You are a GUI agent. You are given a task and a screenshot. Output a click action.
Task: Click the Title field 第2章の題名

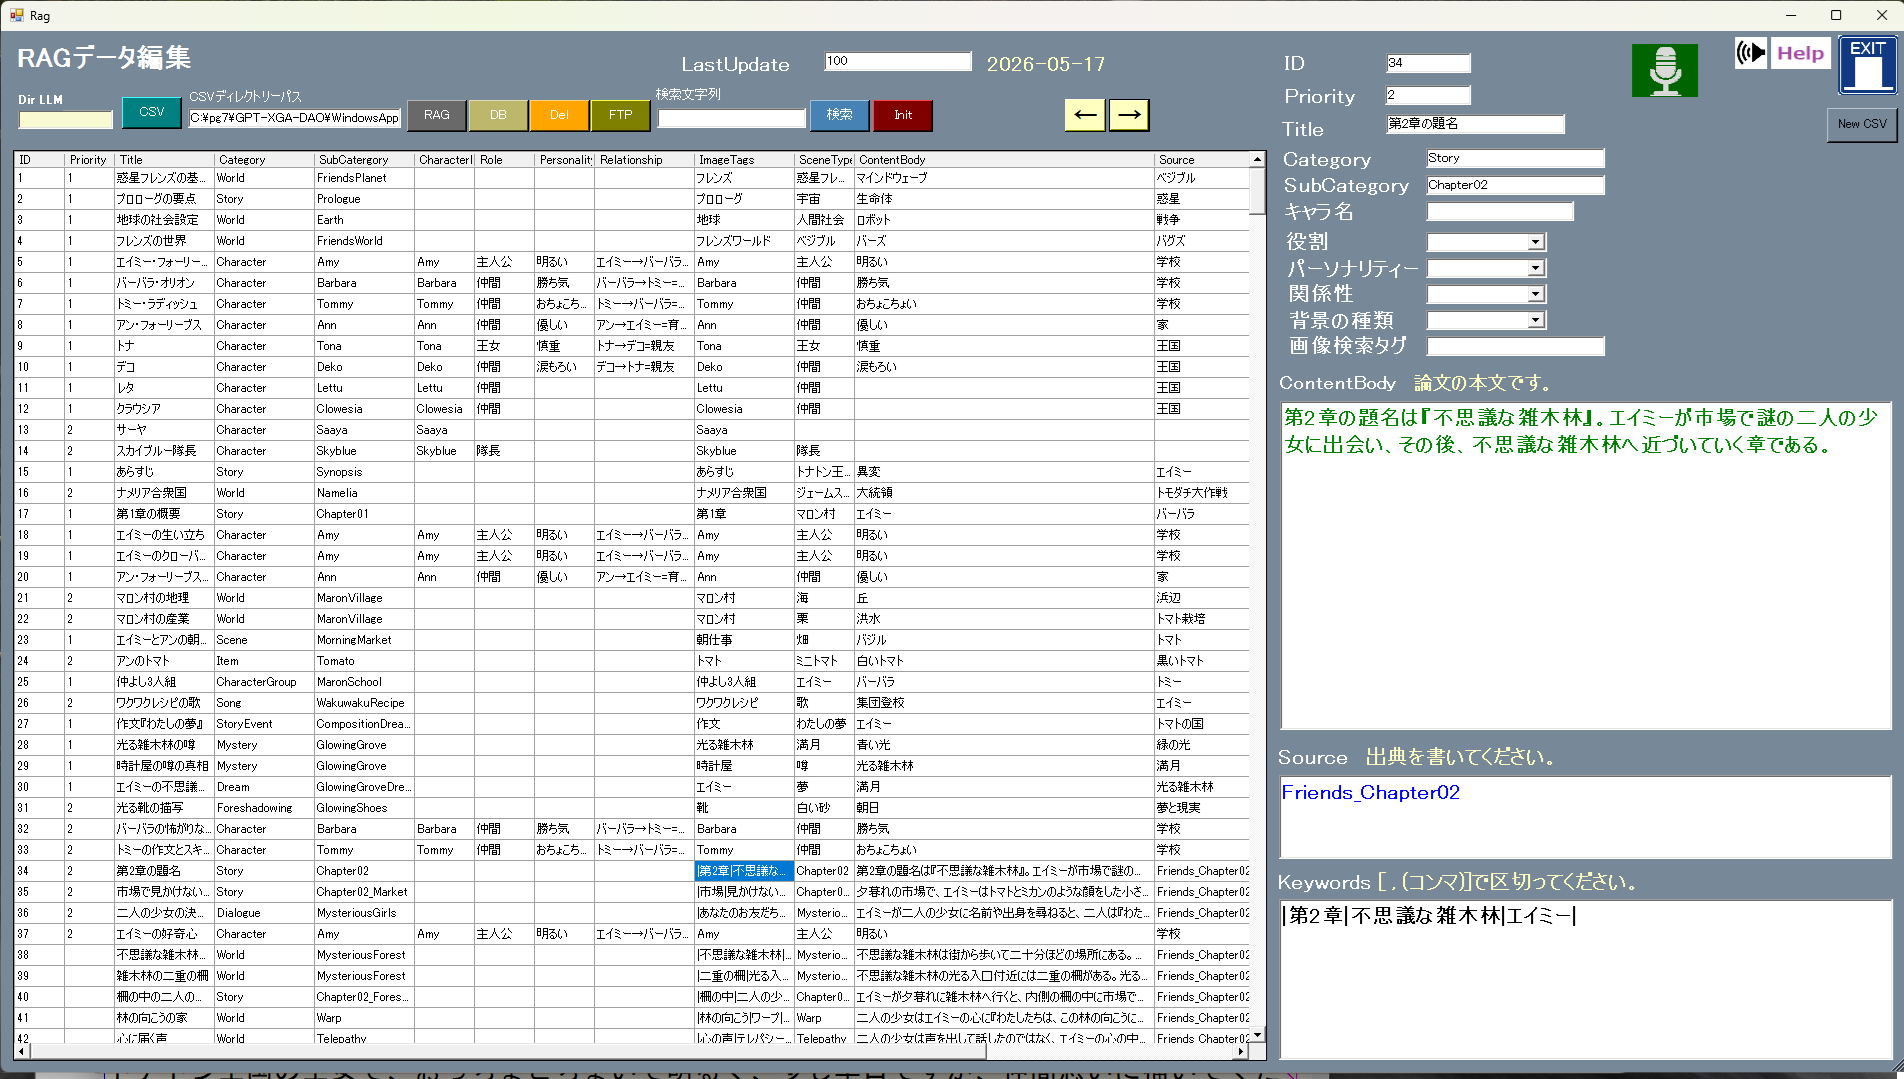point(1475,124)
